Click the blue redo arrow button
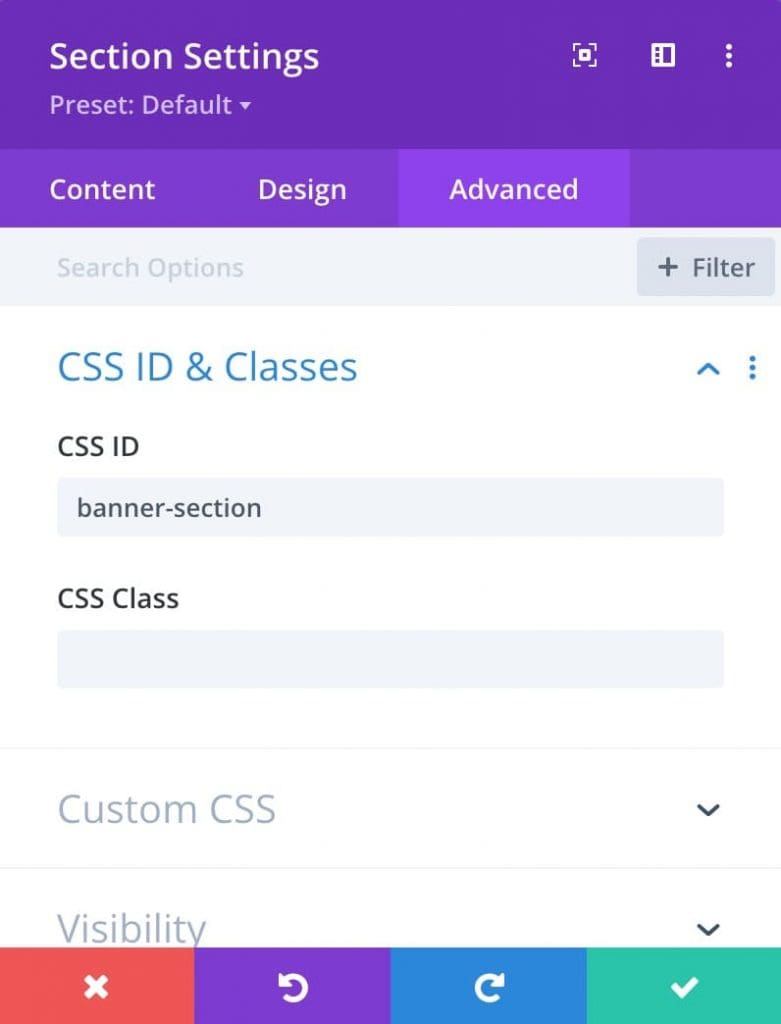 point(488,985)
